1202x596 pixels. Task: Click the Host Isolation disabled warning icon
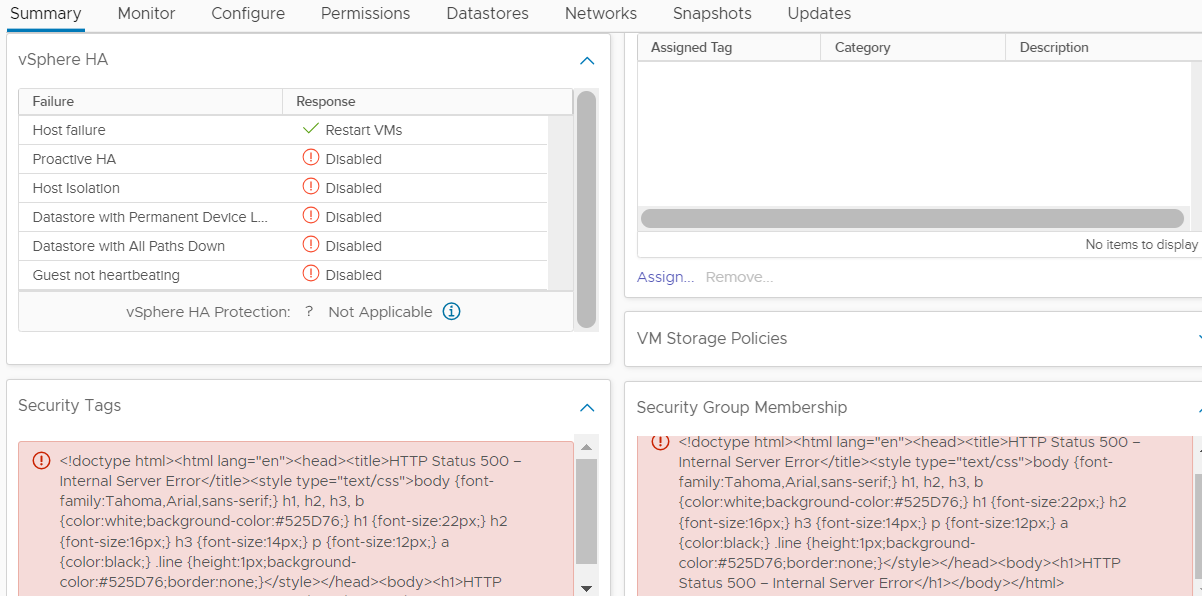coord(310,187)
